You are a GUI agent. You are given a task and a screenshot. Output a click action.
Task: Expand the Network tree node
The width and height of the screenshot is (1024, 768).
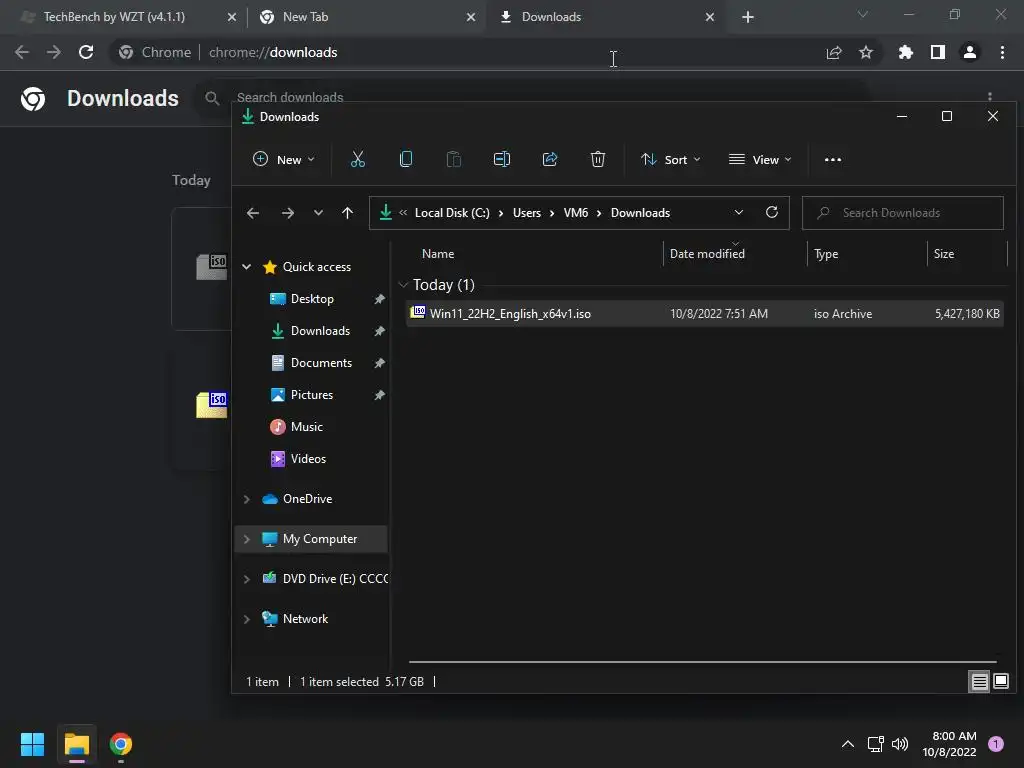(247, 619)
